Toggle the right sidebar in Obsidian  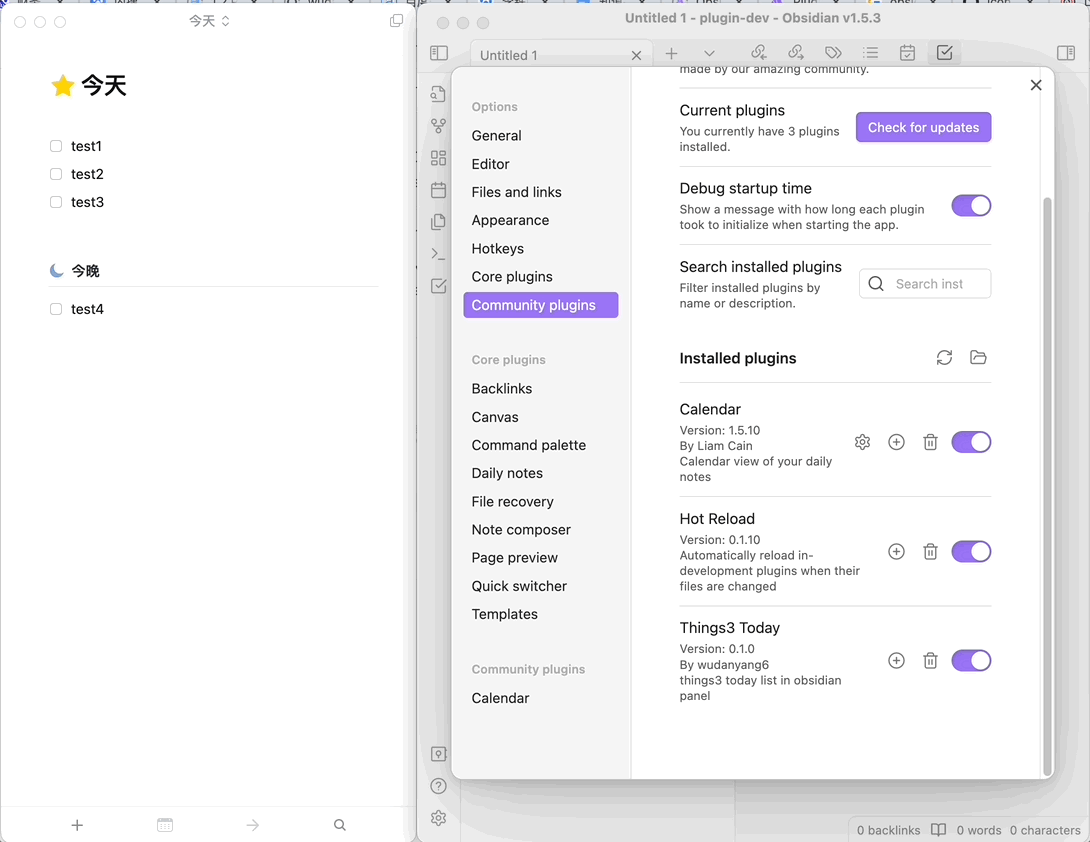click(1066, 53)
